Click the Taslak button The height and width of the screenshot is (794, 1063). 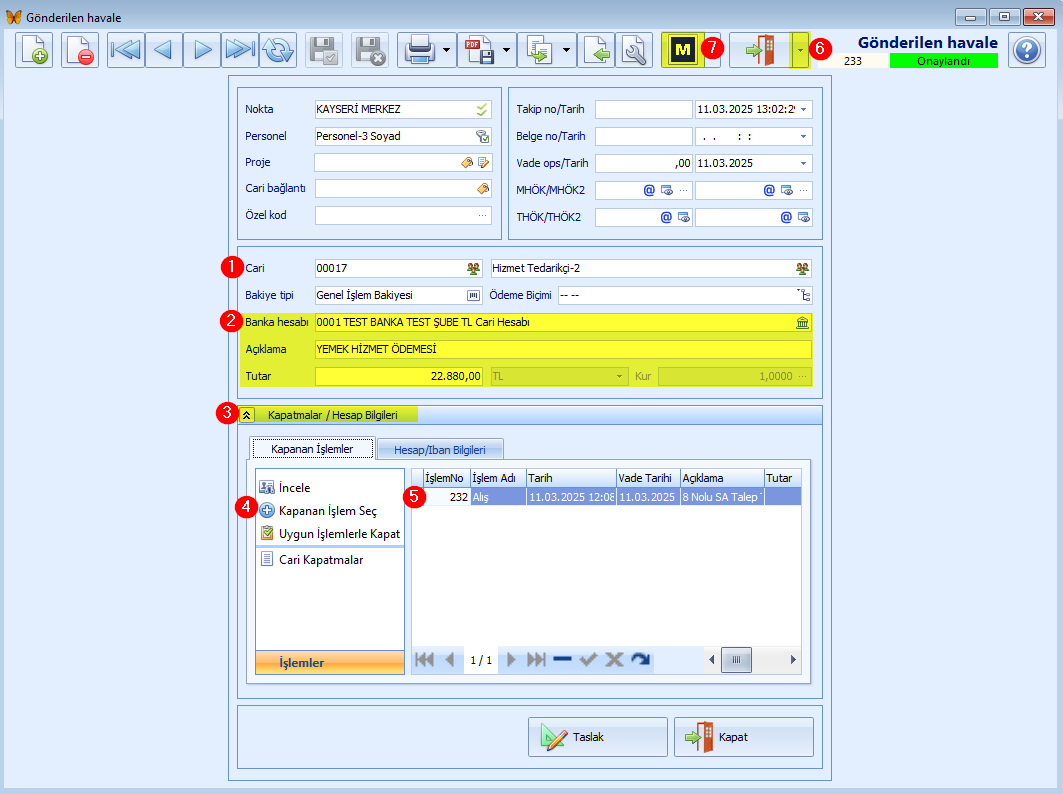597,737
